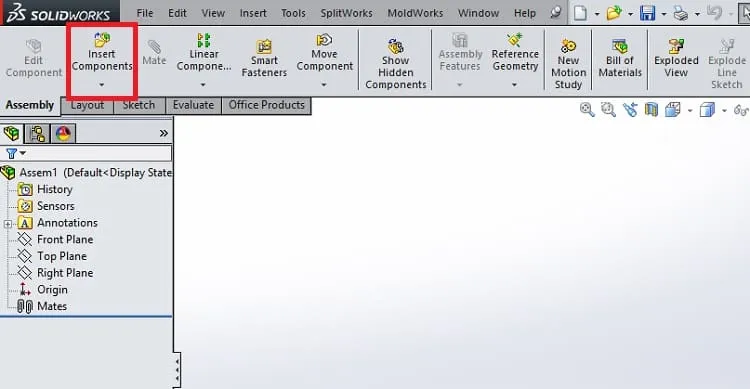Image resolution: width=750 pixels, height=389 pixels.
Task: Expand the Annotations tree node
Action: [8, 223]
